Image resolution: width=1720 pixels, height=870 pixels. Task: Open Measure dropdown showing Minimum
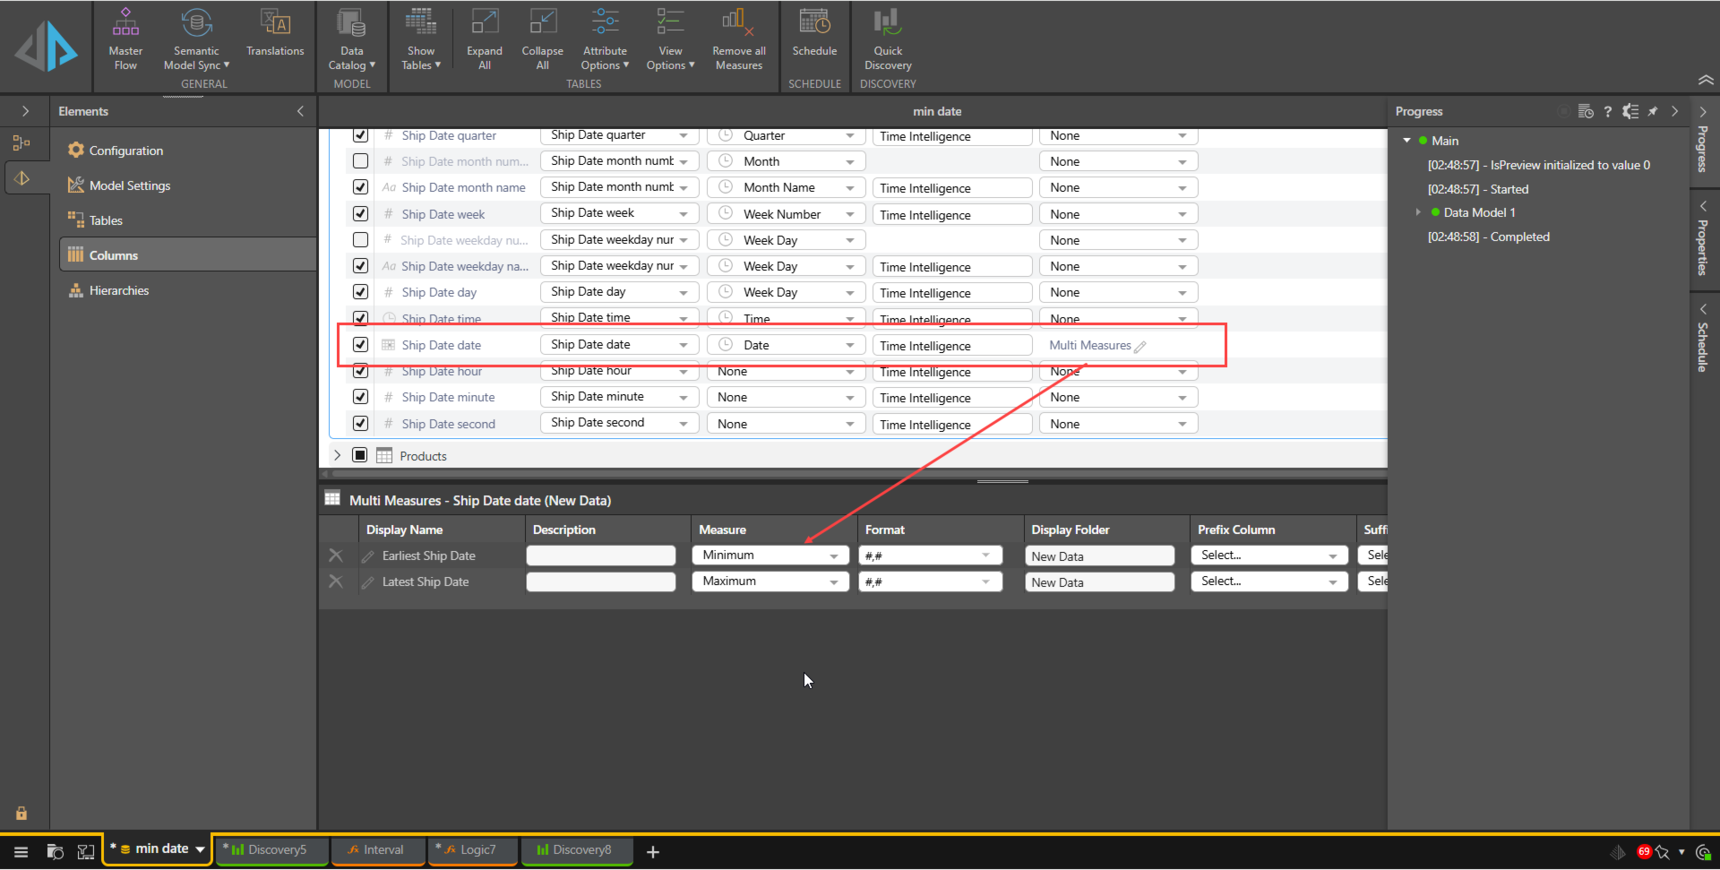point(769,556)
